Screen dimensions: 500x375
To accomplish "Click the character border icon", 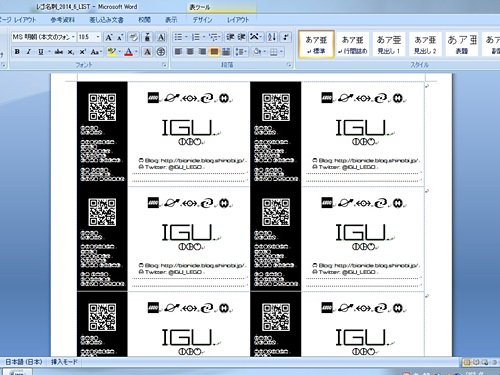I will pyautogui.click(x=161, y=37).
